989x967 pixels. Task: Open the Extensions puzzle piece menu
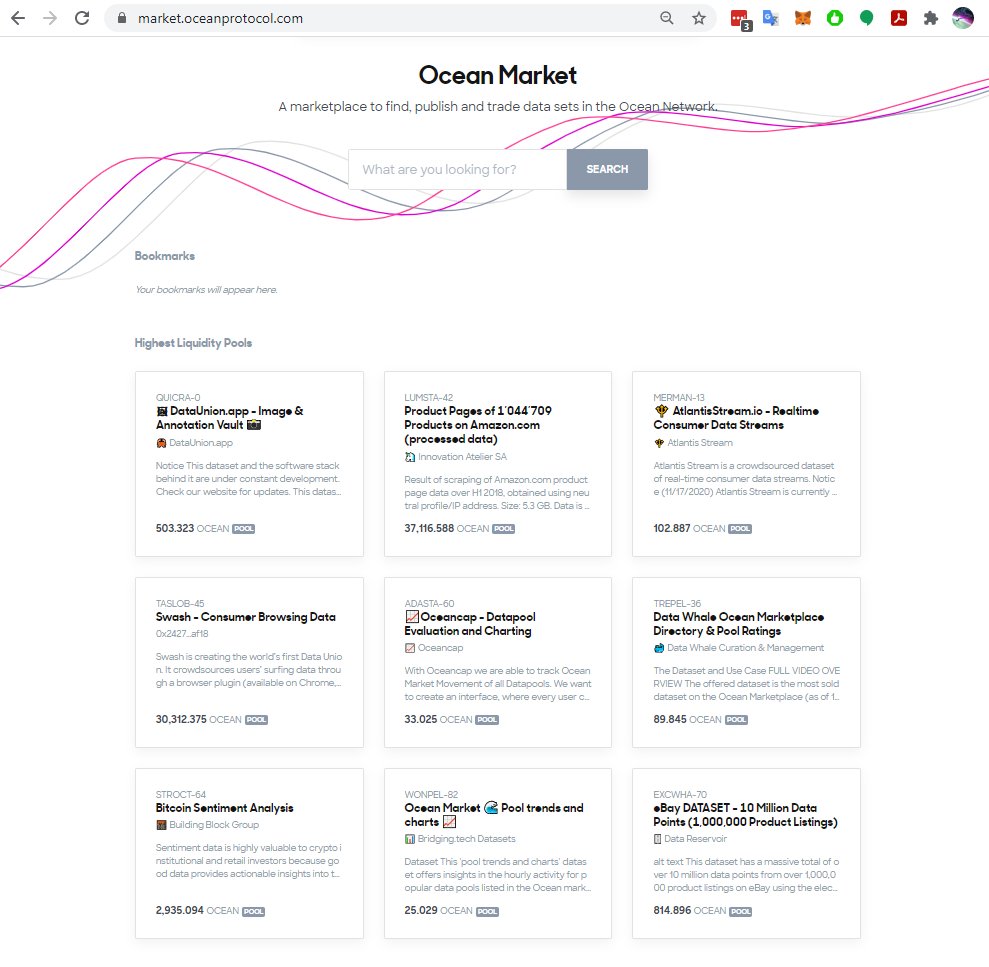point(930,18)
